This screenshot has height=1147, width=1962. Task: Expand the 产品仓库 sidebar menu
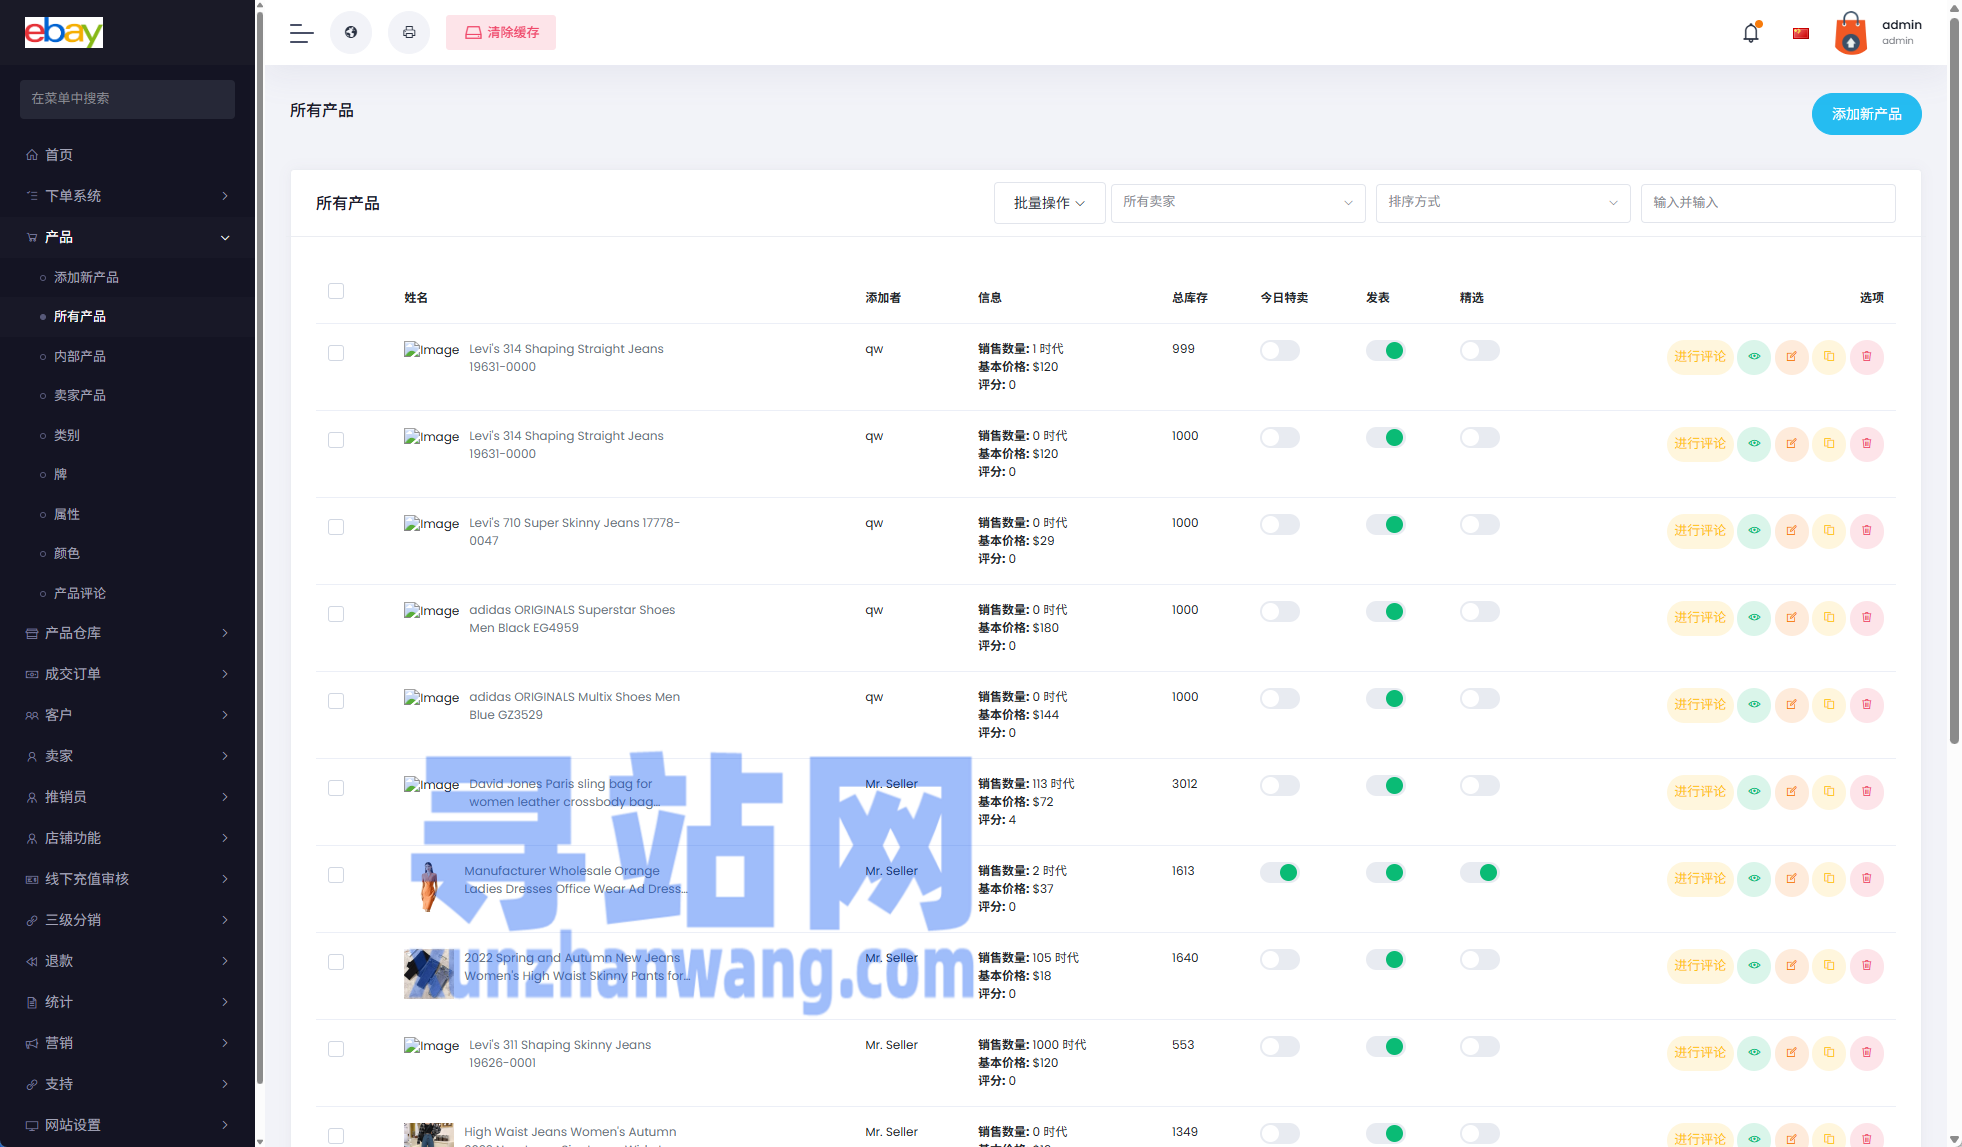127,633
